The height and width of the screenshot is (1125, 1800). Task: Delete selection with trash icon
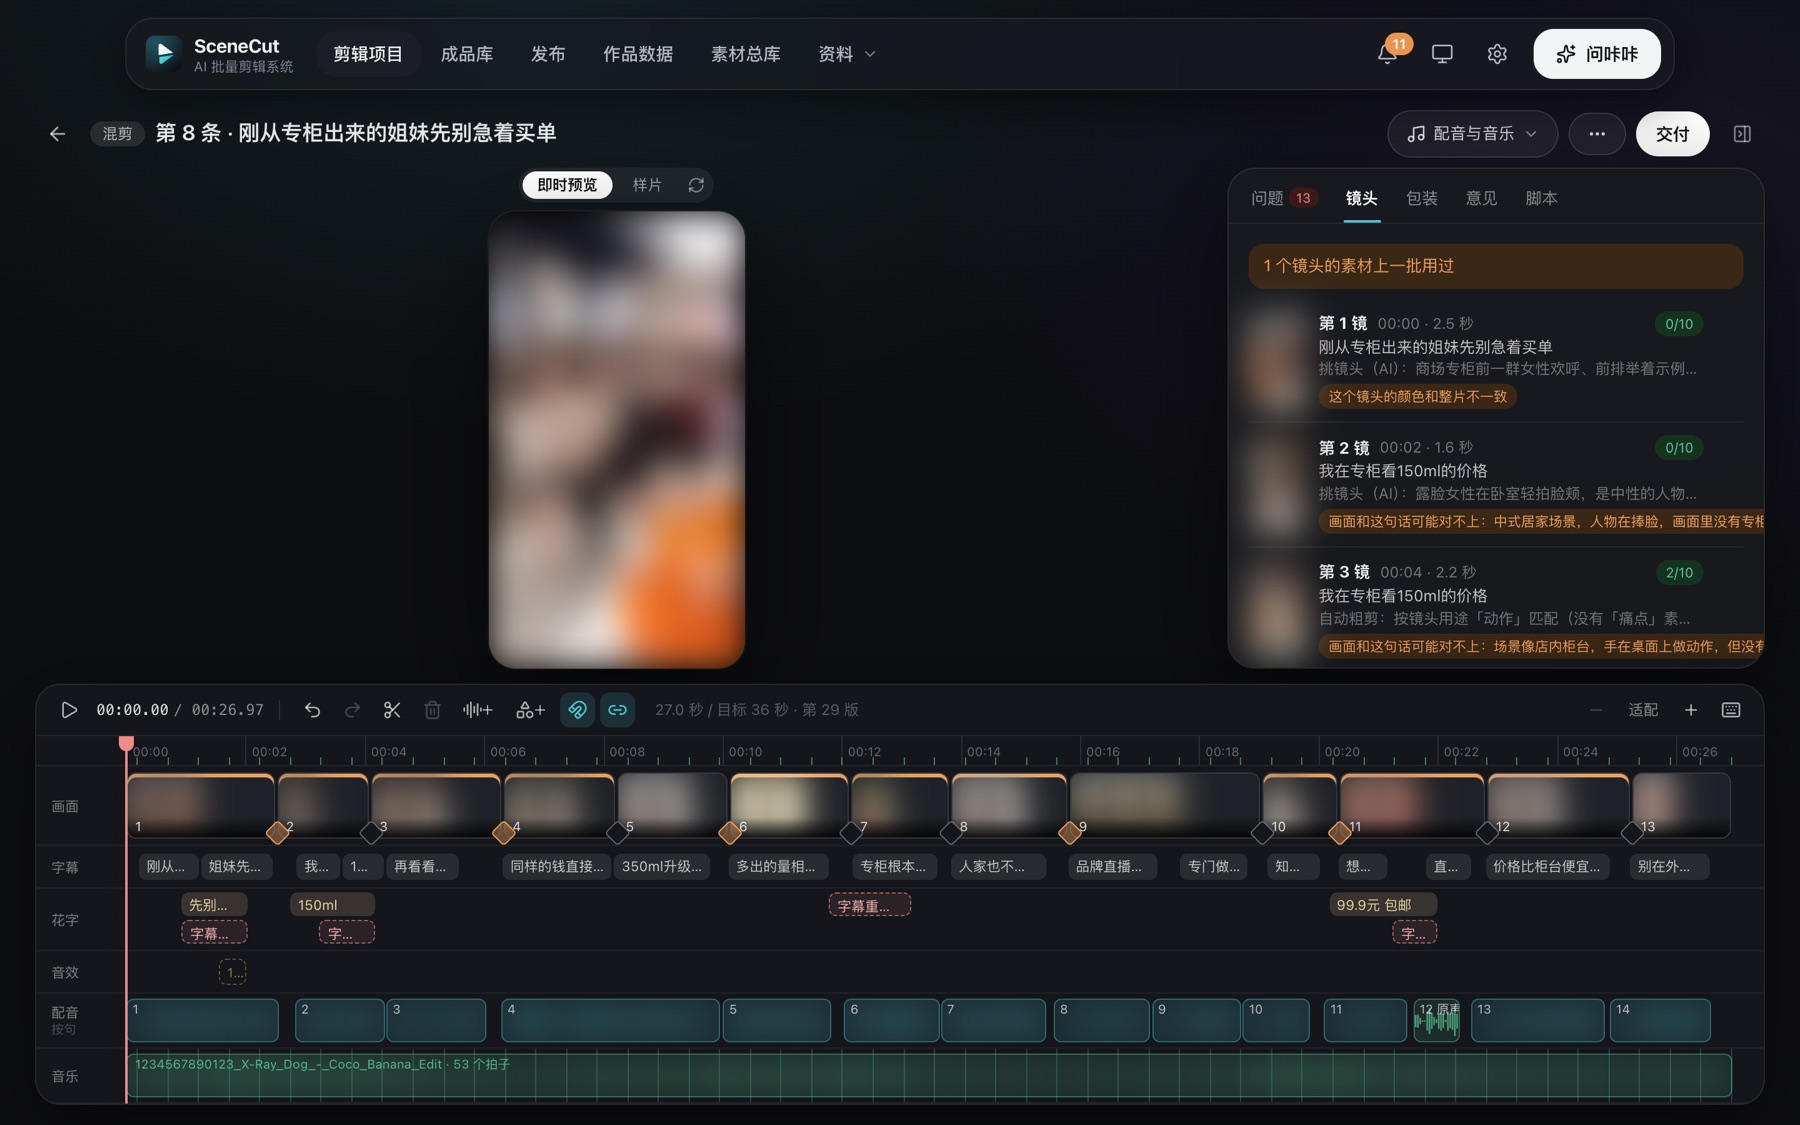(x=432, y=710)
